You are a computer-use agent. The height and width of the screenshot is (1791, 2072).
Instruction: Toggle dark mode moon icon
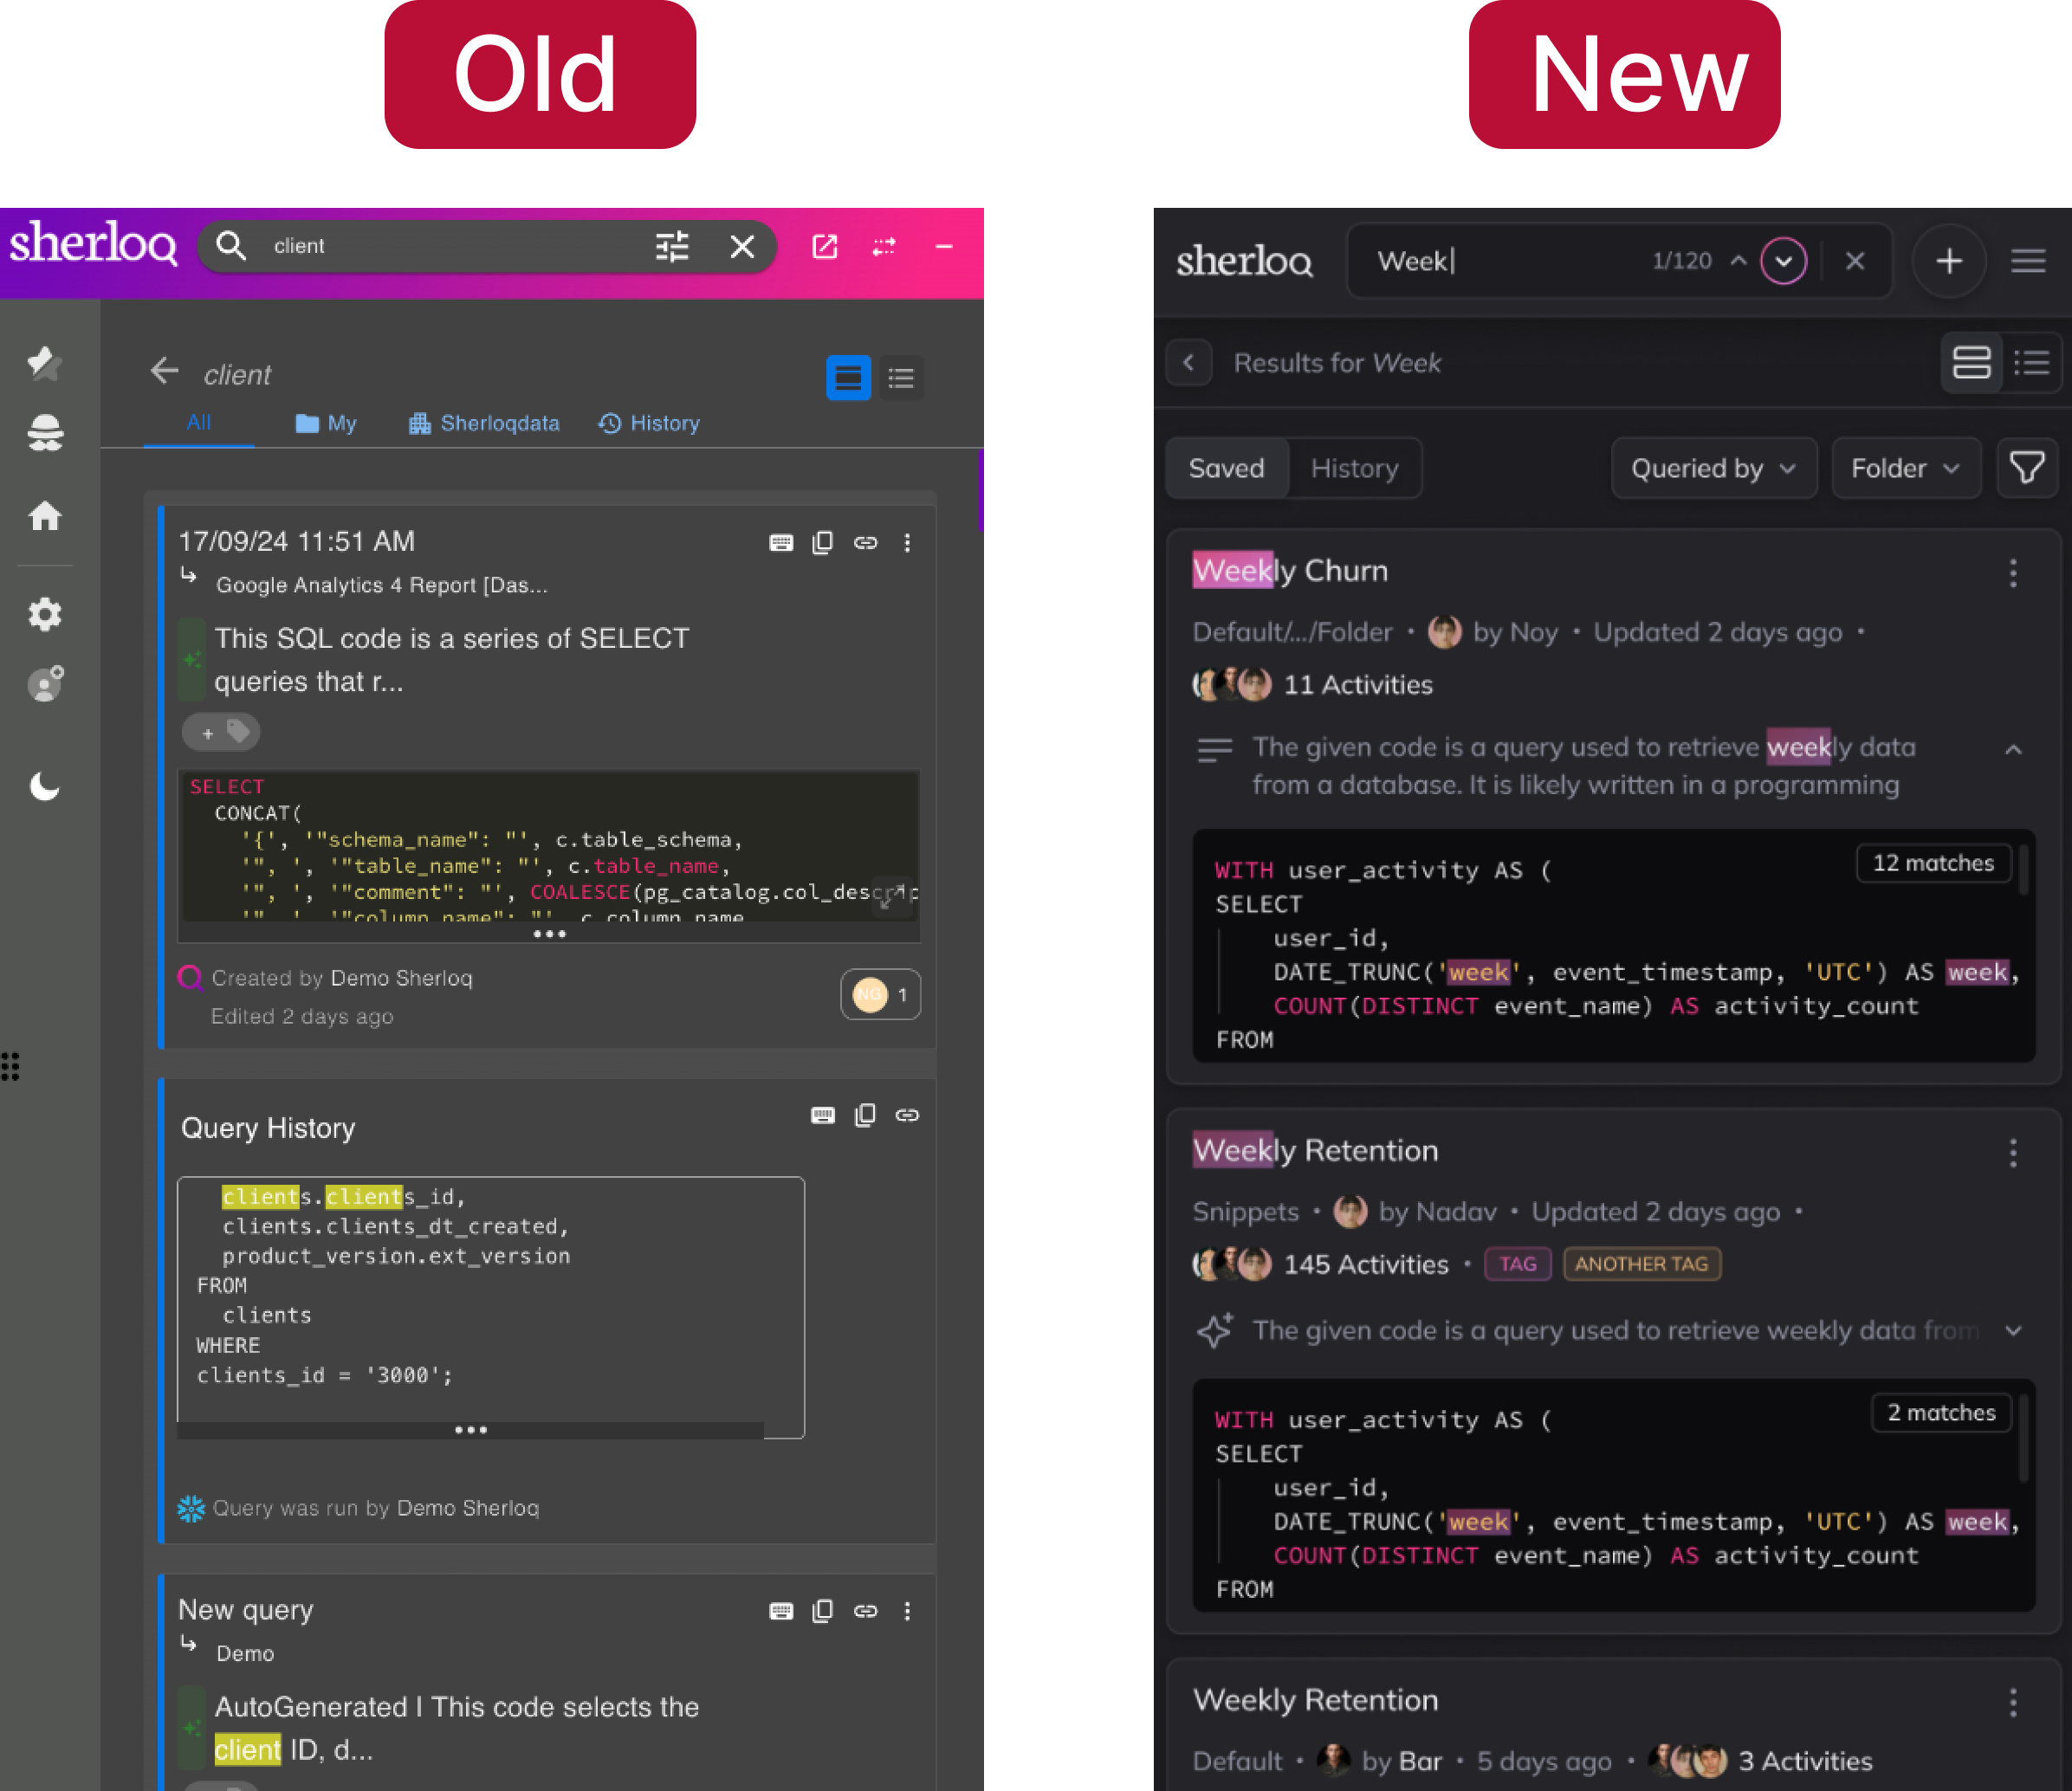click(x=45, y=787)
